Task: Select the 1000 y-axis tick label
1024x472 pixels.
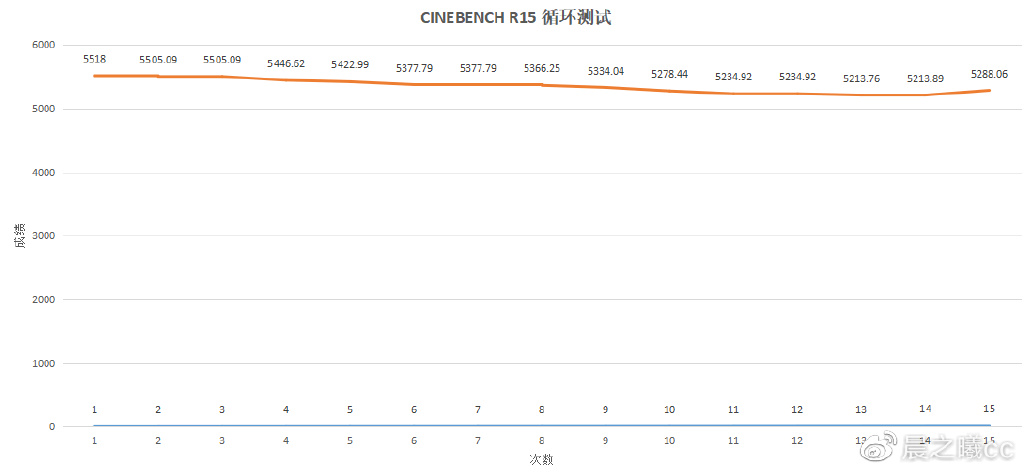Action: tap(45, 364)
